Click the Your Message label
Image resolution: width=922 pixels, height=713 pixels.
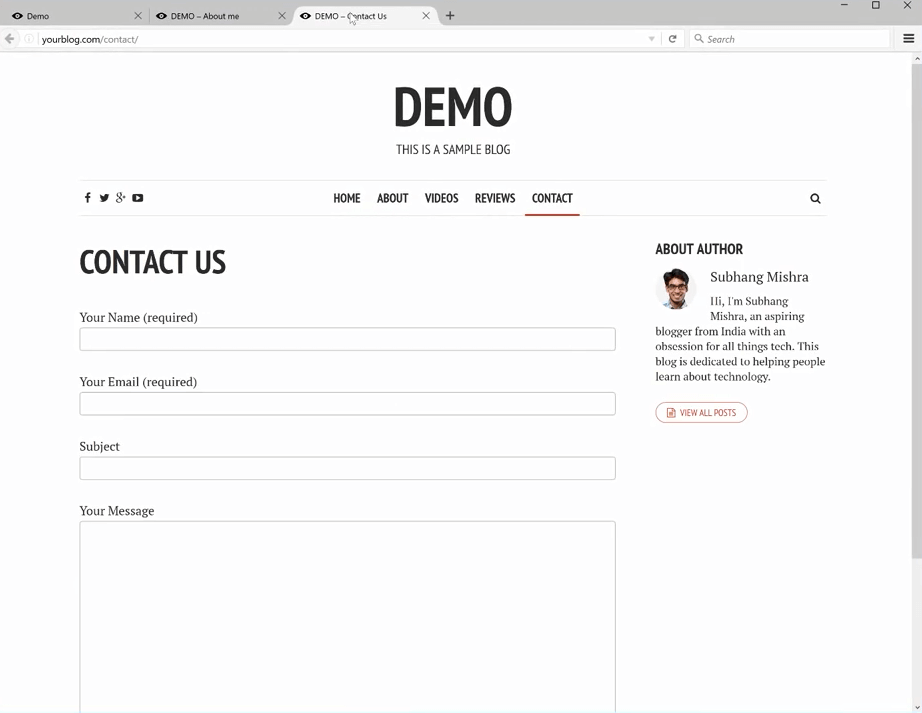coord(116,511)
